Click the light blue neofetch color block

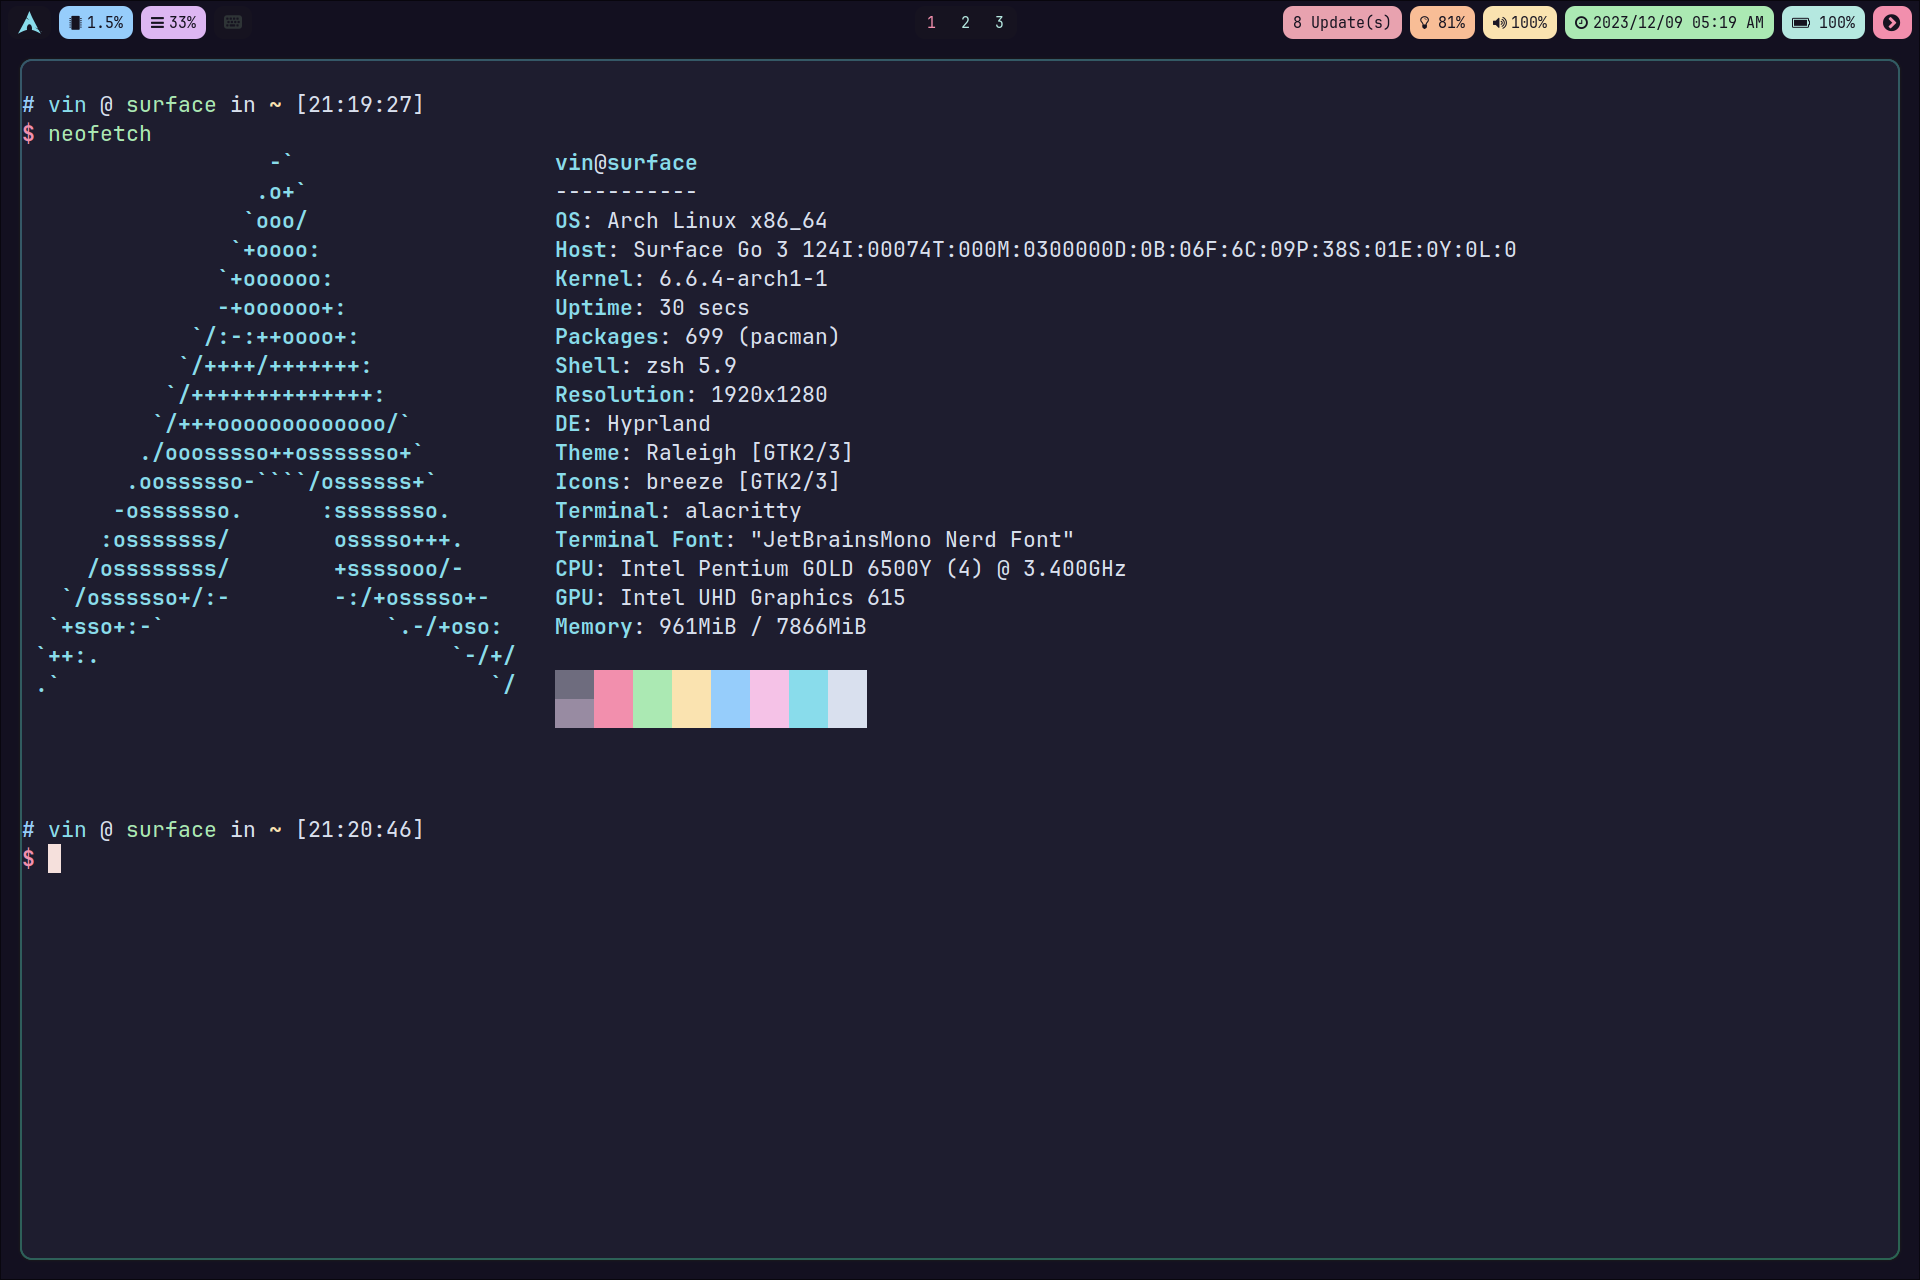pyautogui.click(x=730, y=698)
